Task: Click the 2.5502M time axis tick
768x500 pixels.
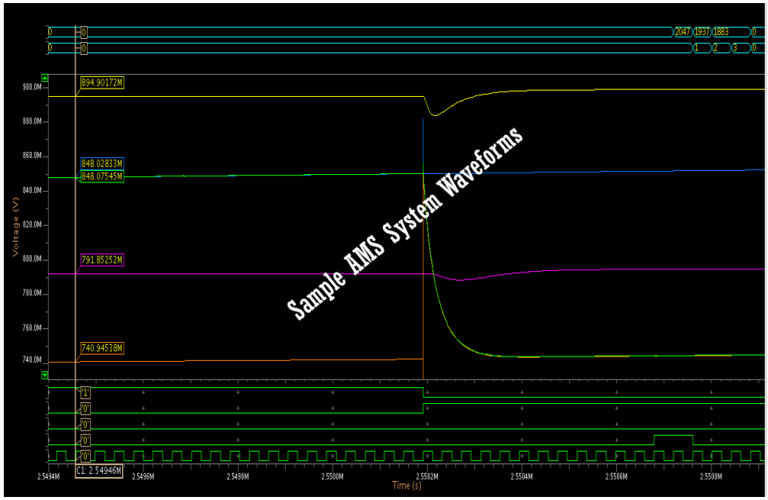Action: point(427,476)
